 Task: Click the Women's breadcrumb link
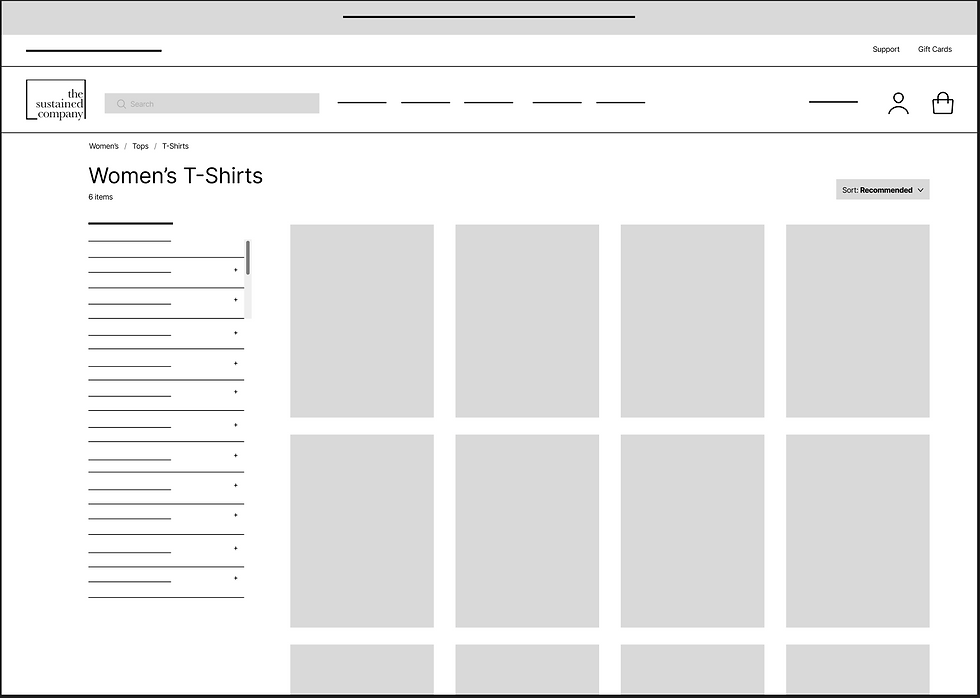[x=103, y=146]
